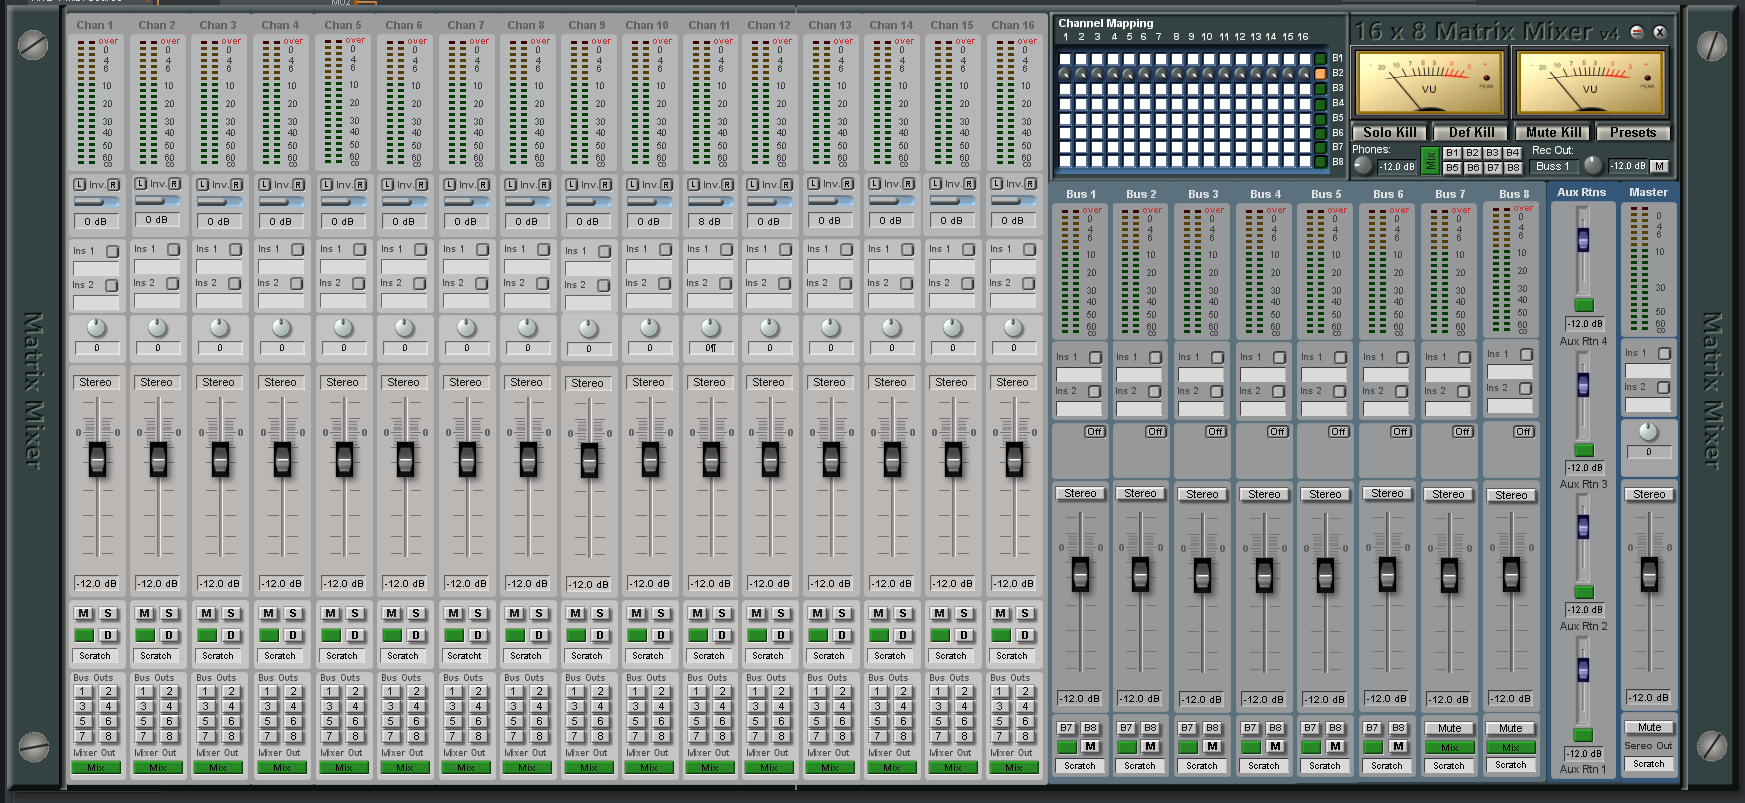Toggle Bus Out 8 on Chan 16
The height and width of the screenshot is (803, 1745).
[1025, 736]
